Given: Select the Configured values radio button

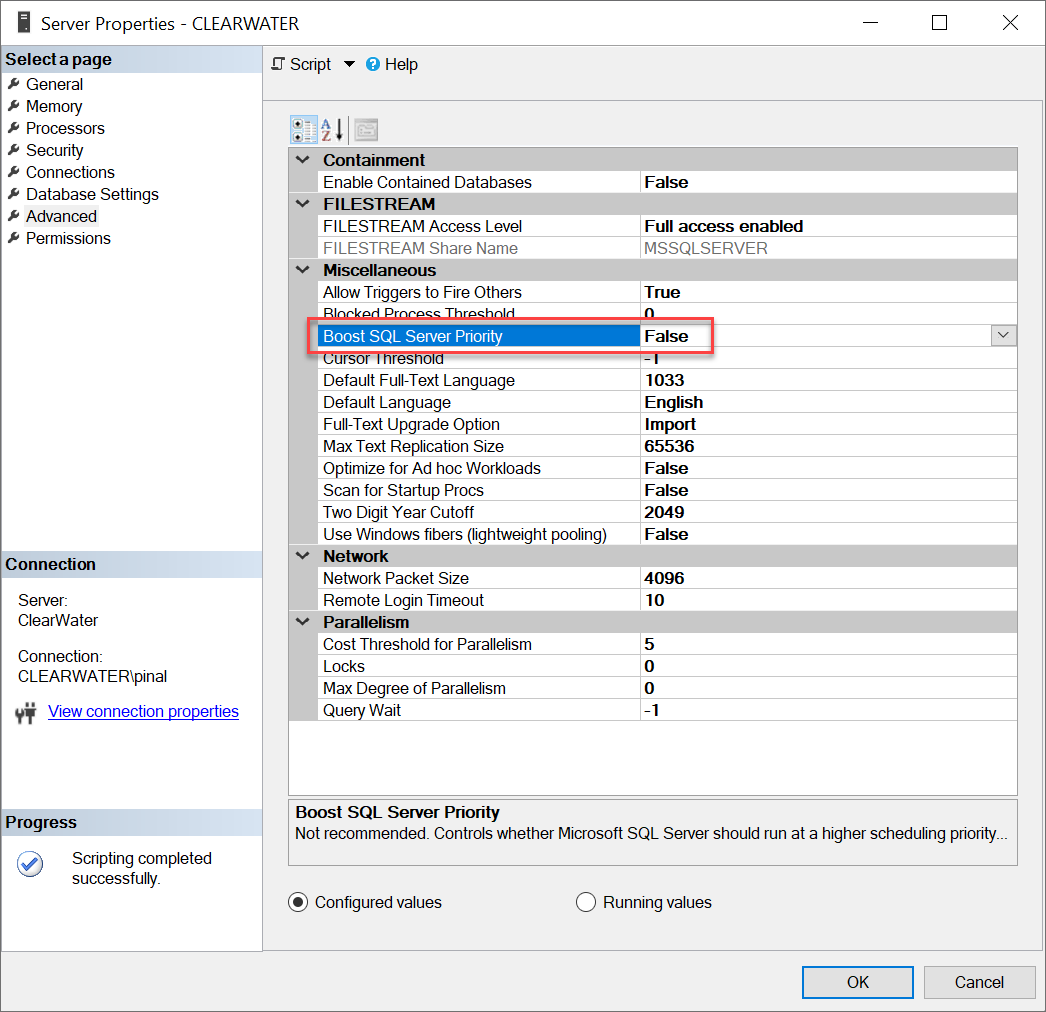Looking at the screenshot, I should [297, 902].
